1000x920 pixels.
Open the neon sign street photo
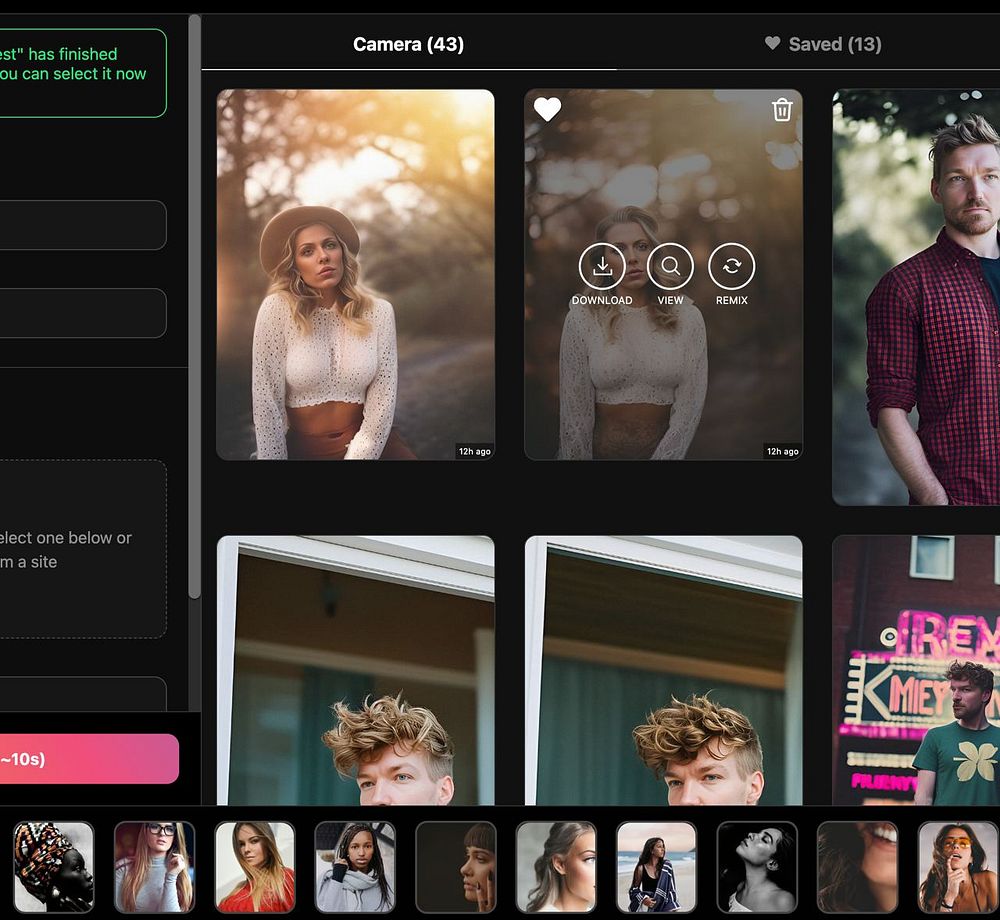tap(916, 669)
